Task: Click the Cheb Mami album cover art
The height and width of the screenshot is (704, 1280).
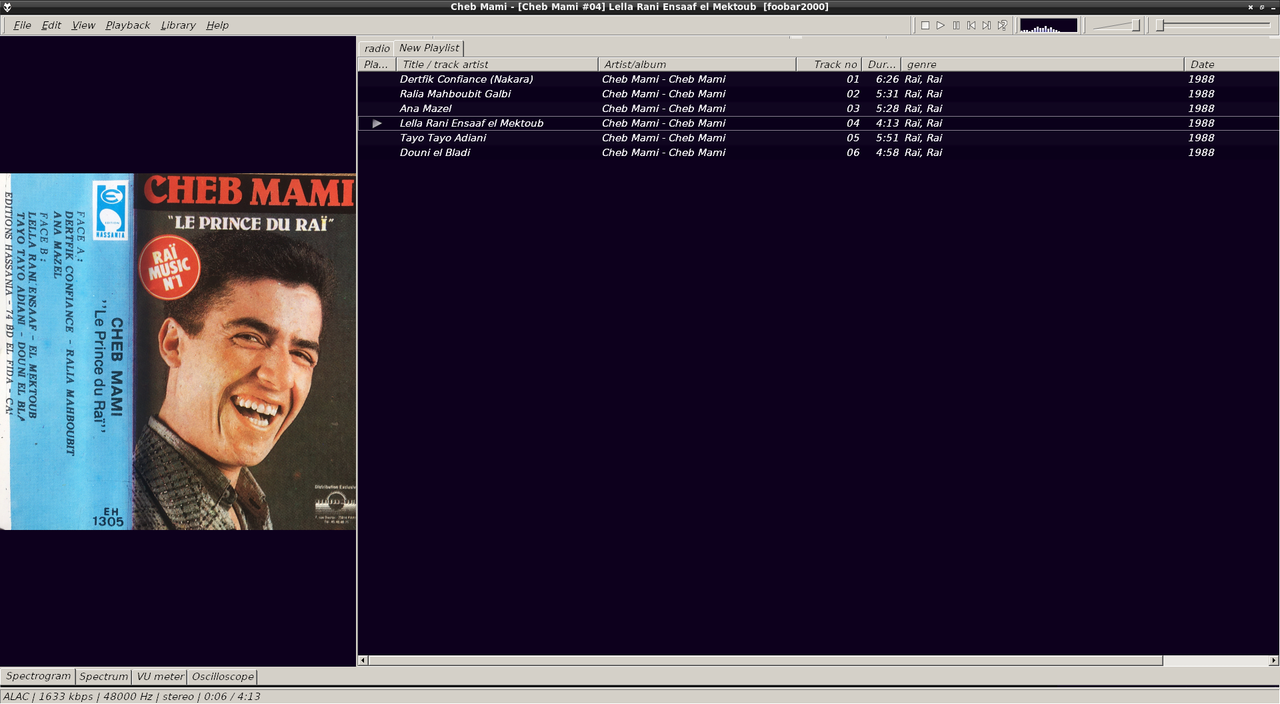Action: pyautogui.click(x=178, y=351)
